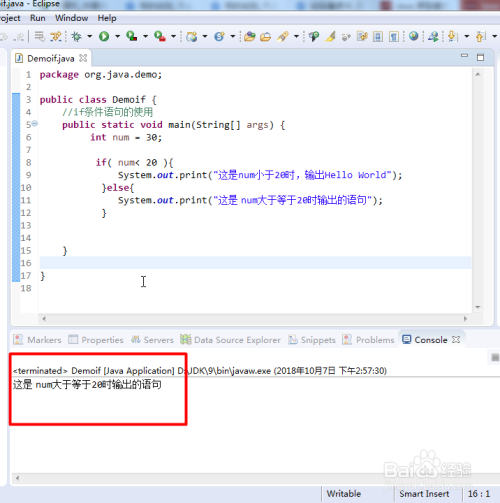Click the Run Last Tool red toolbox icon
500x503 pixels.
[160, 36]
